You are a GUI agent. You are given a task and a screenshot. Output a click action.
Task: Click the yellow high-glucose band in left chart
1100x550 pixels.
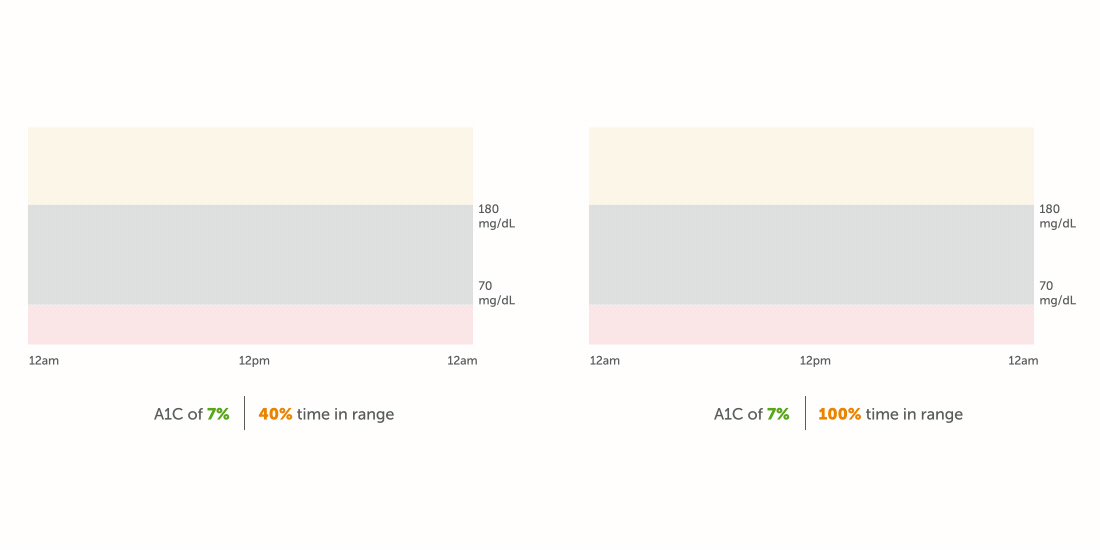coord(250,166)
